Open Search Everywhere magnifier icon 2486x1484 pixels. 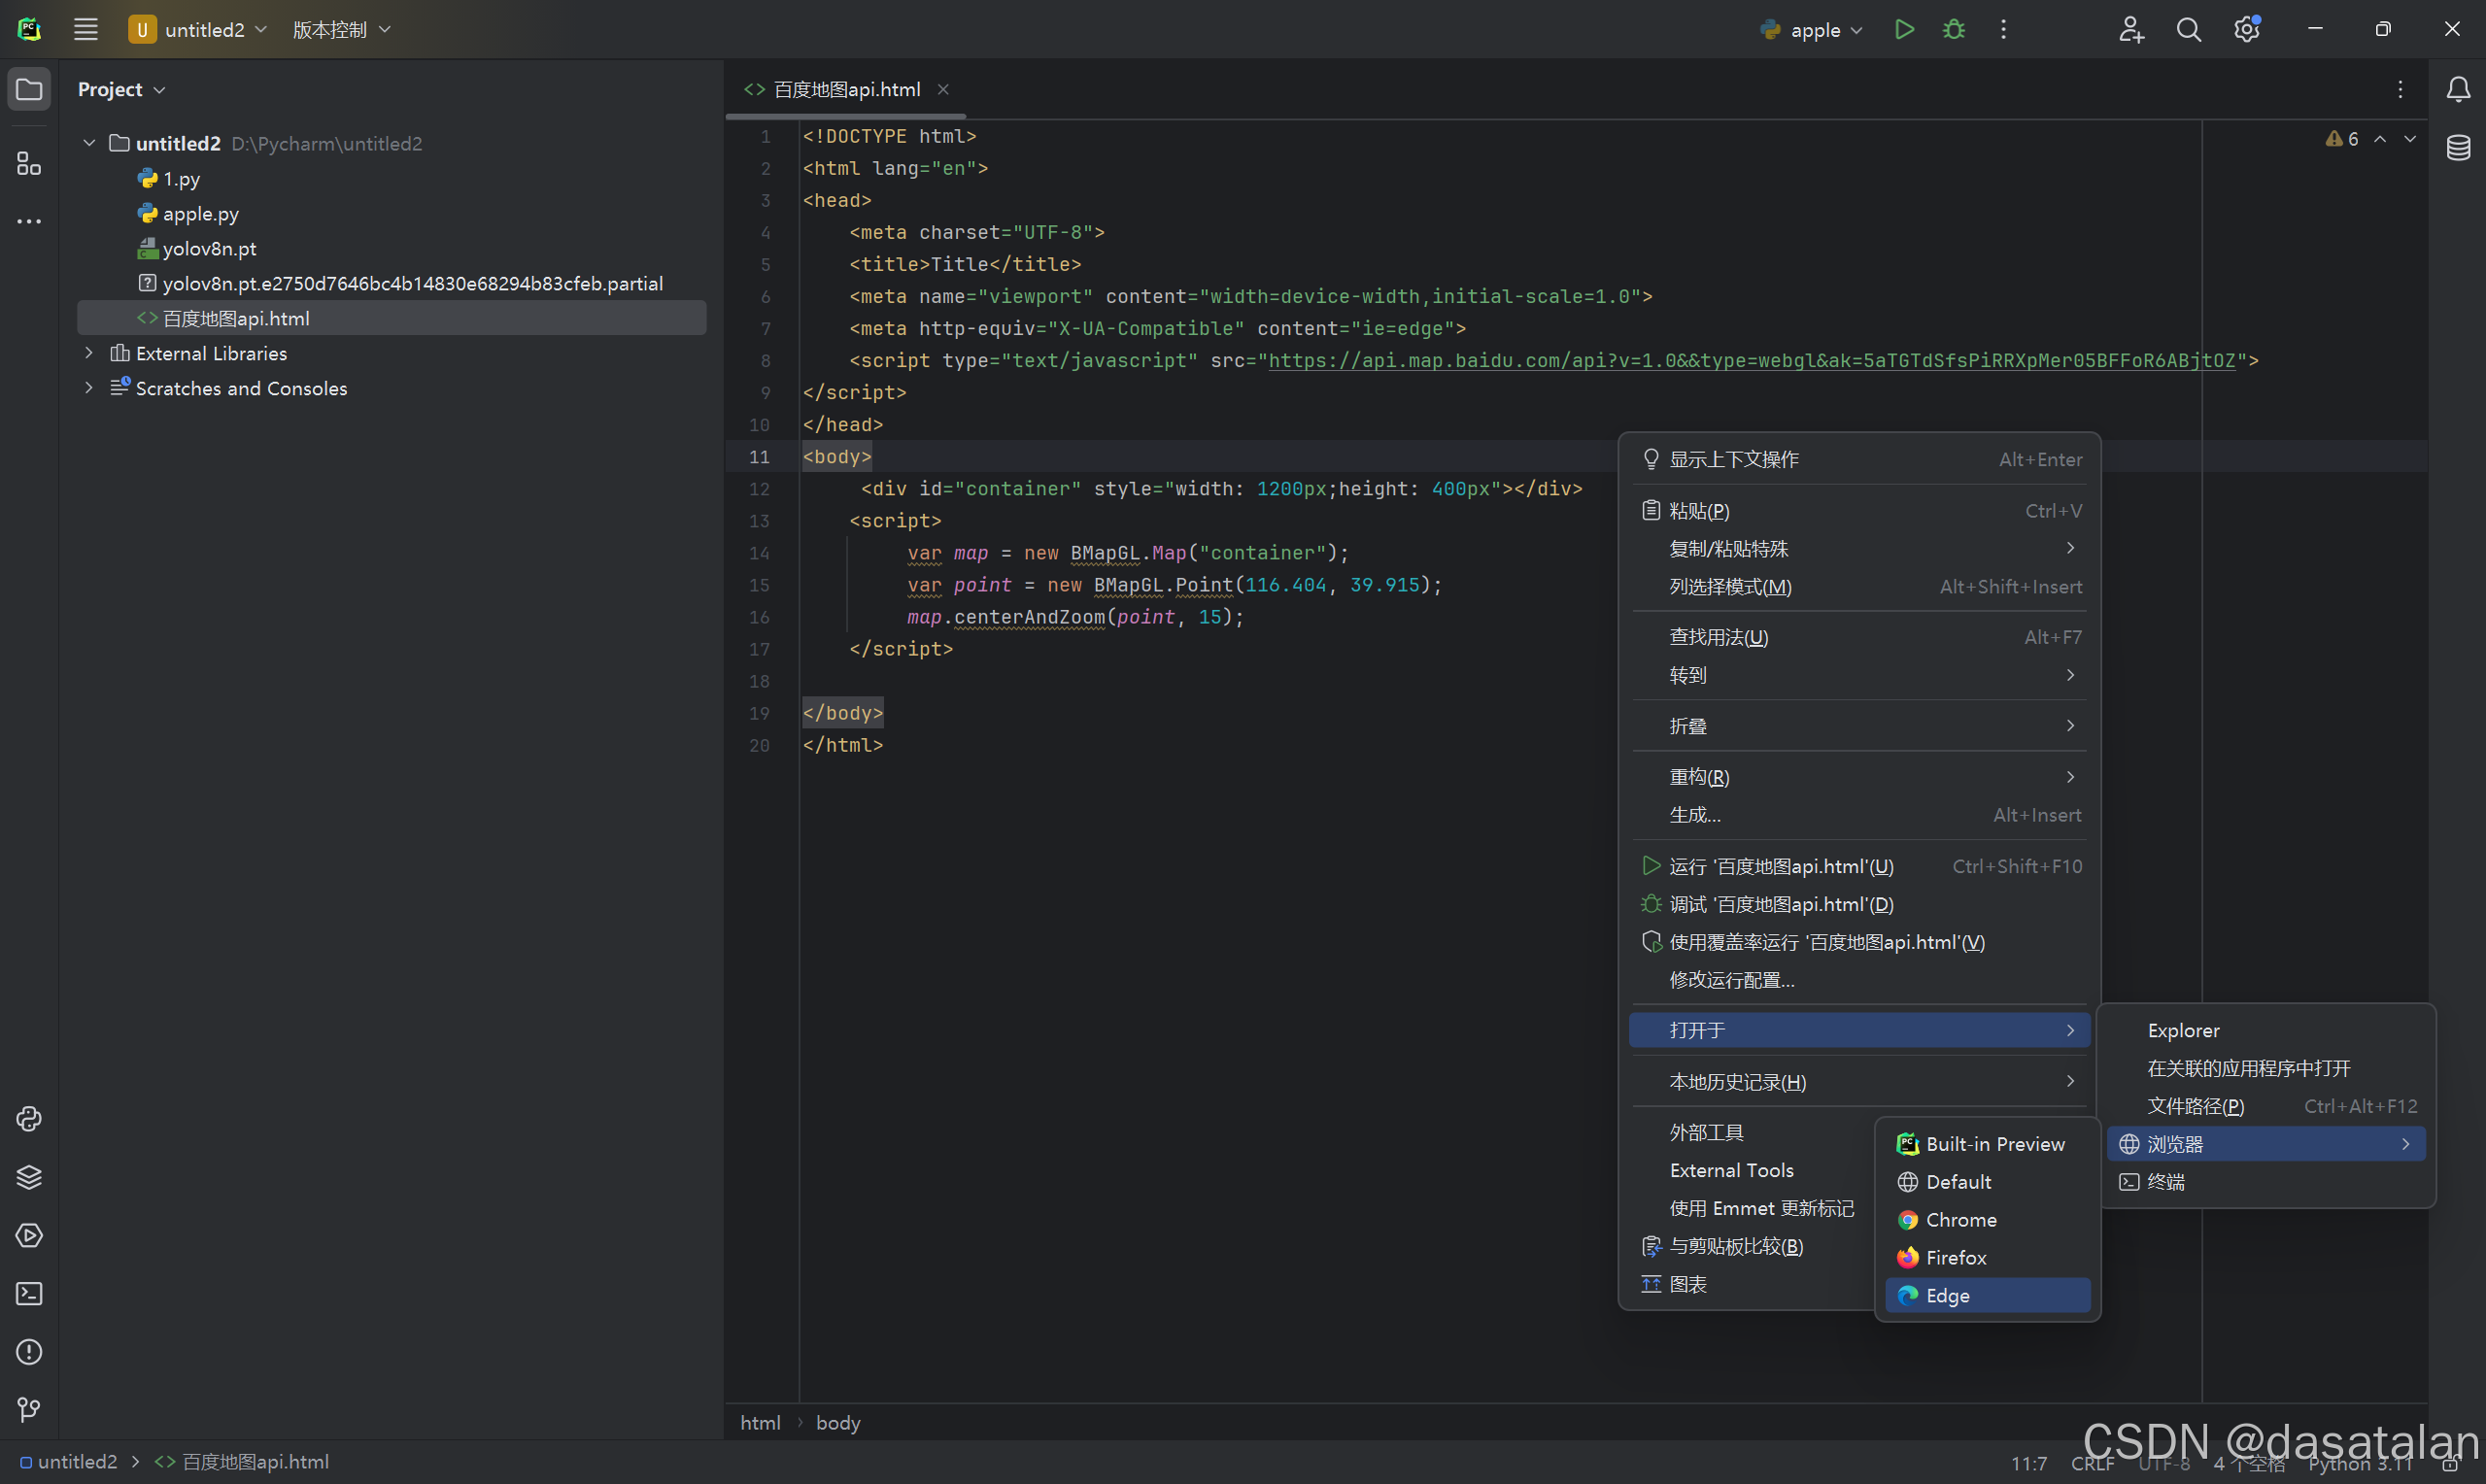point(2188,29)
